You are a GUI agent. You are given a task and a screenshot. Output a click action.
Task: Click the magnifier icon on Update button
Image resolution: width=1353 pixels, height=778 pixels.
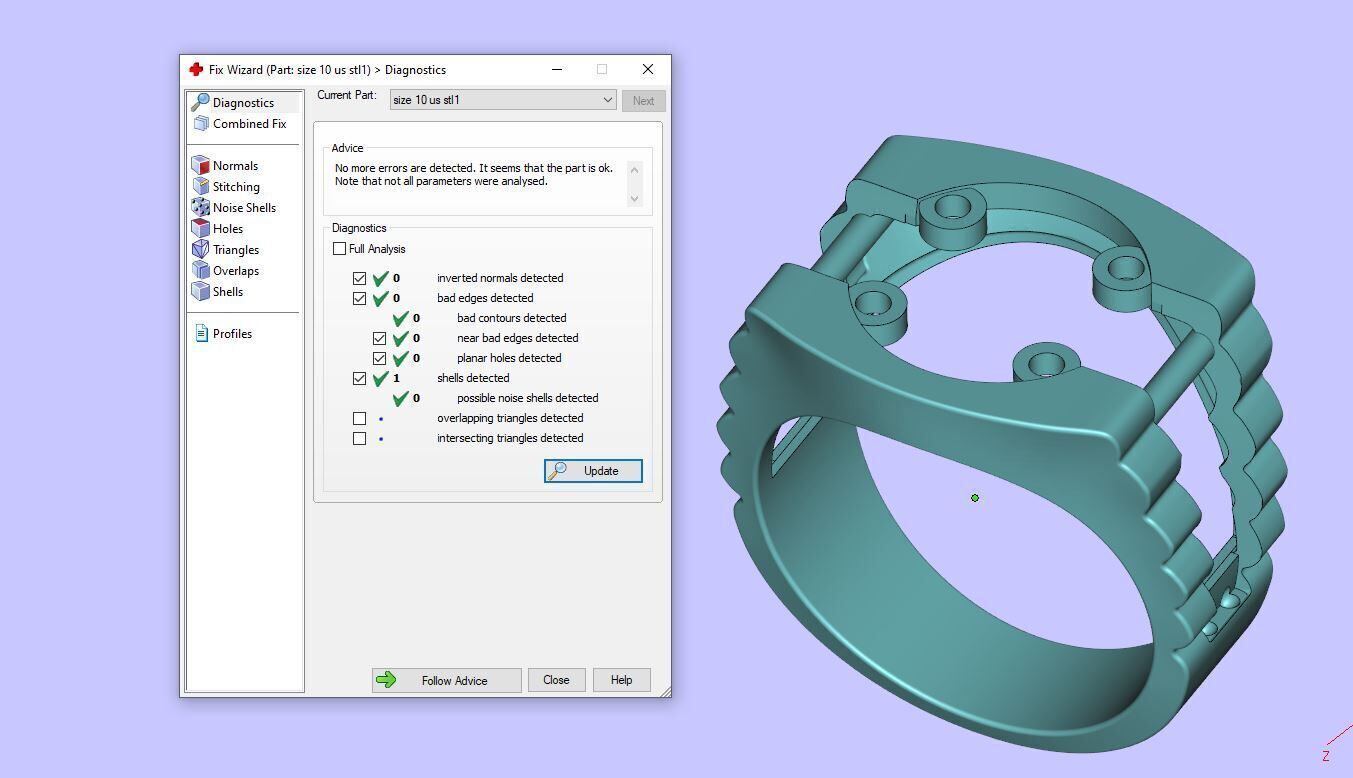558,471
